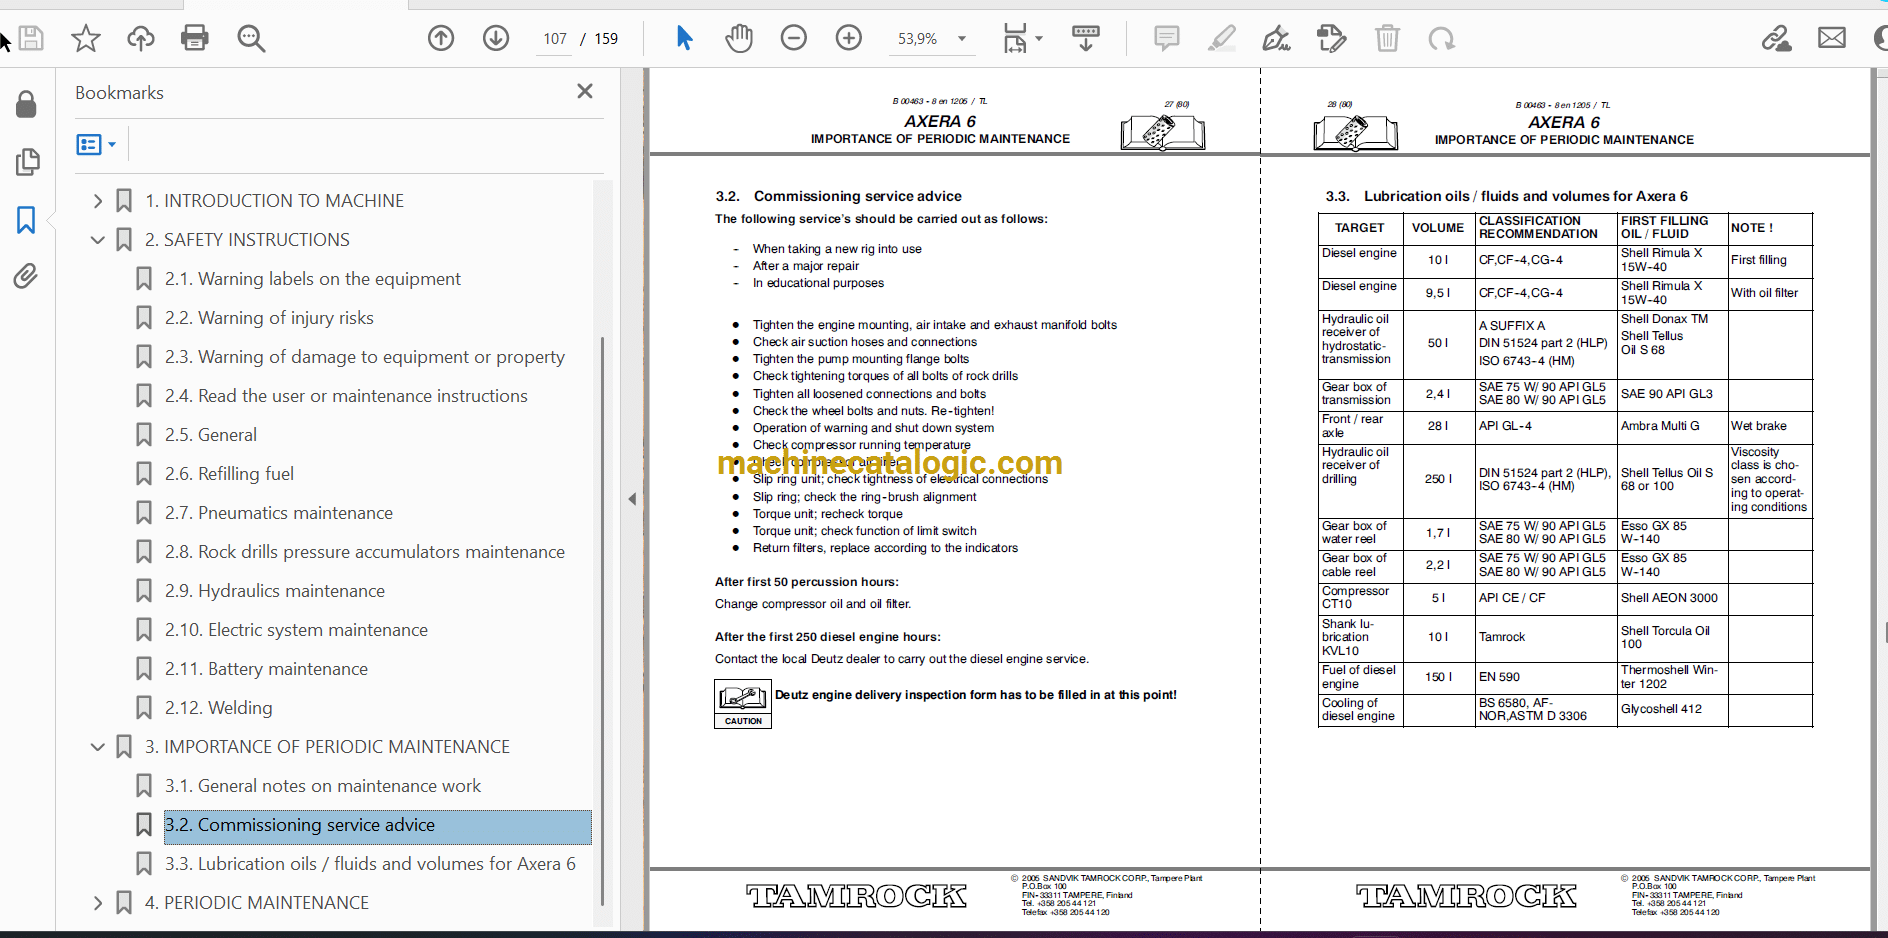Open bookmark 4. PERIODIC MAINTENANCE
The width and height of the screenshot is (1888, 938).
click(256, 903)
